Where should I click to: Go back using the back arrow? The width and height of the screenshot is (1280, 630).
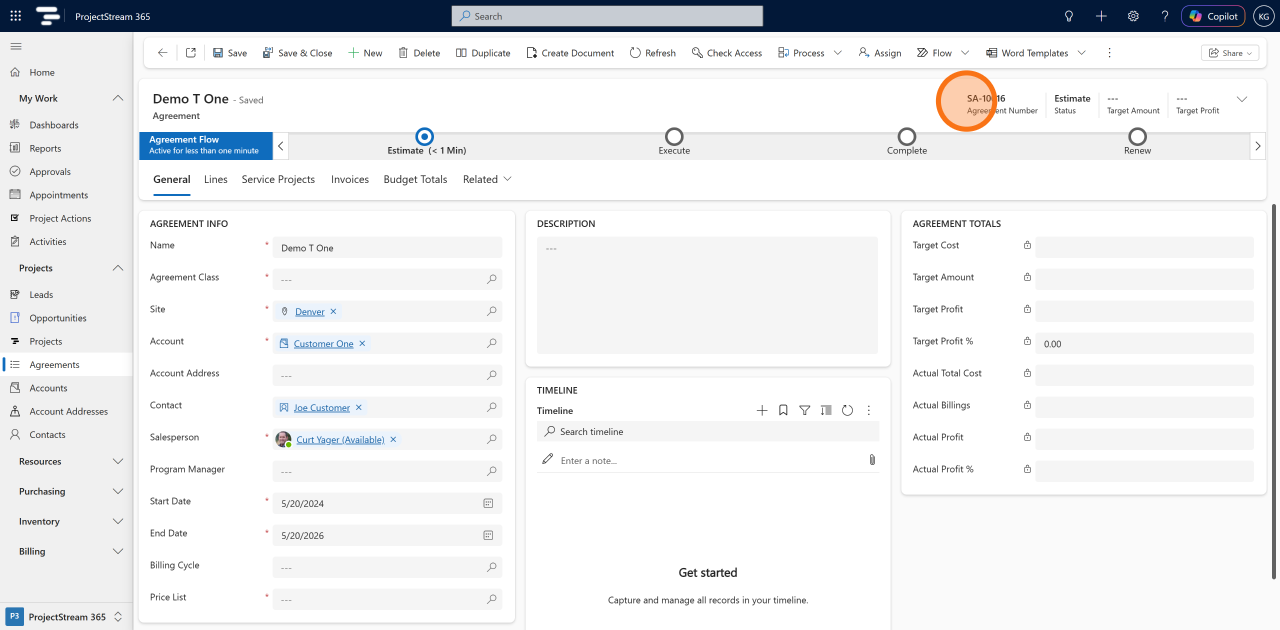pyautogui.click(x=163, y=53)
